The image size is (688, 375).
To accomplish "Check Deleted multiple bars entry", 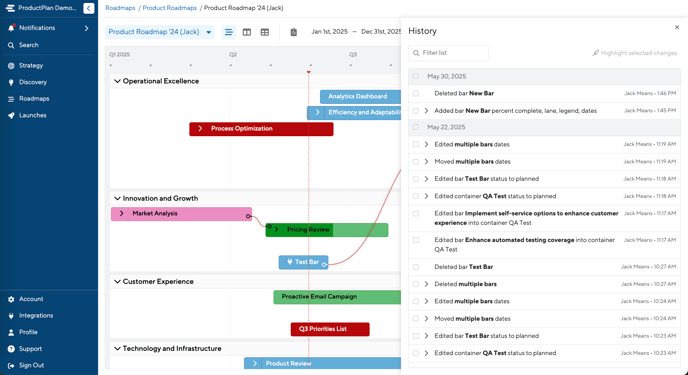I will coord(416,284).
